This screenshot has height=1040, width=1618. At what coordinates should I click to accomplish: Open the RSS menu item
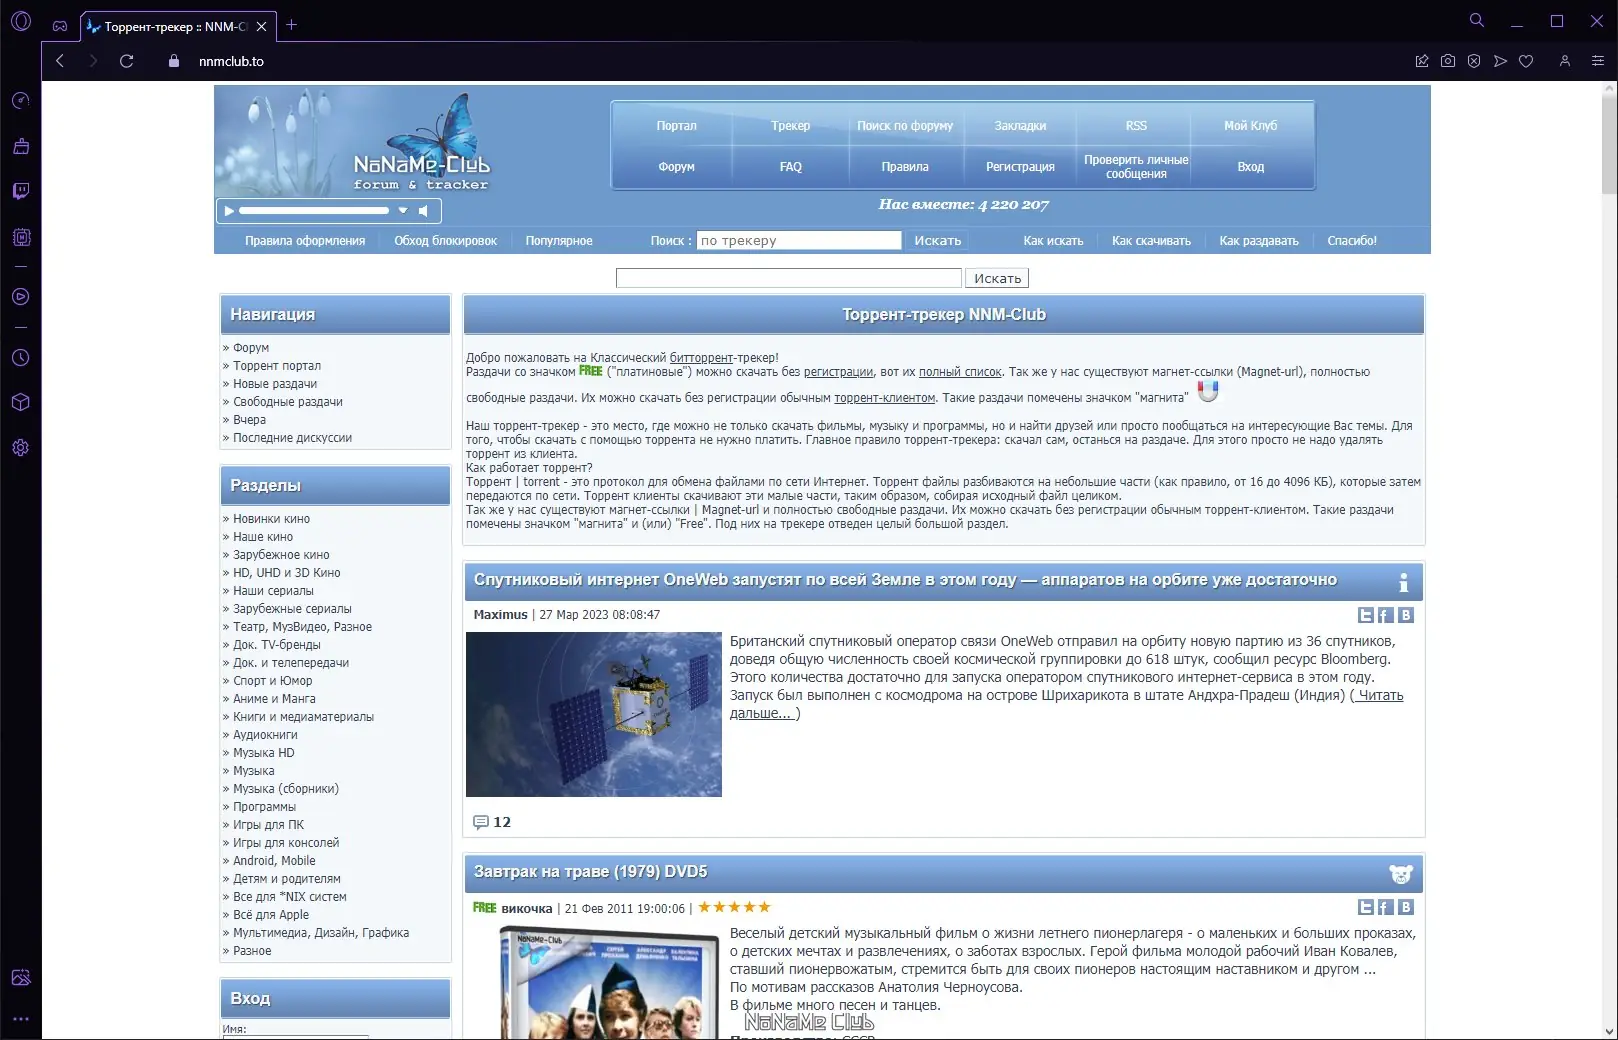(1136, 126)
